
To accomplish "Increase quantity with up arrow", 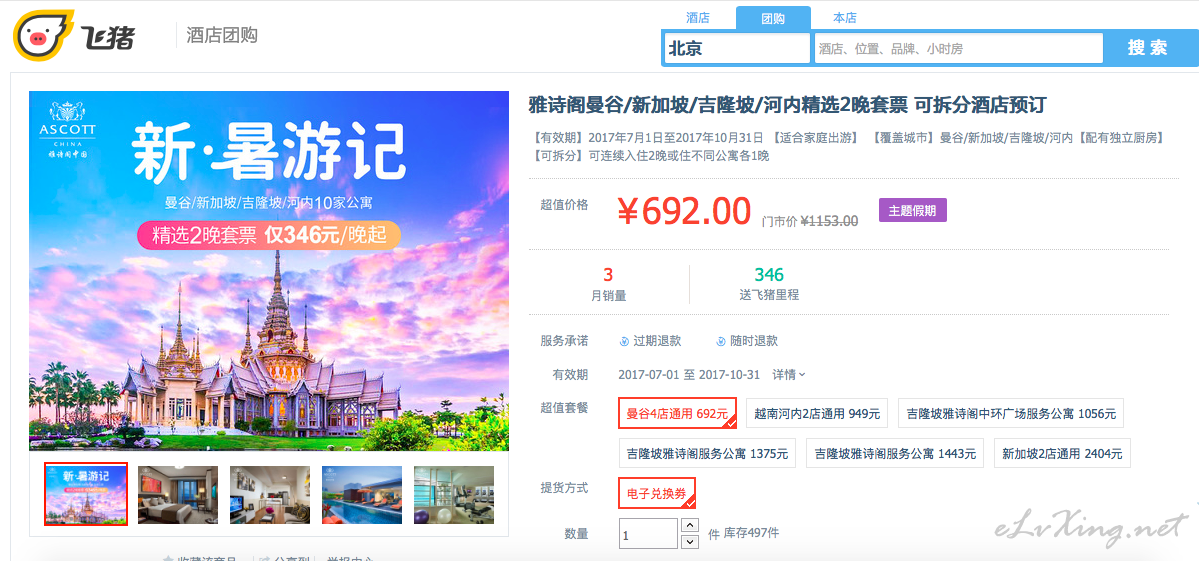I will pyautogui.click(x=690, y=526).
